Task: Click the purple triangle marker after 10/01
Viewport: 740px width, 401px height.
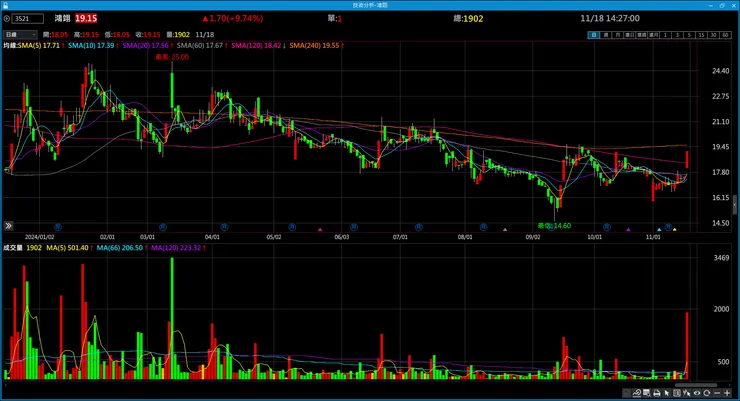Action: tap(628, 230)
